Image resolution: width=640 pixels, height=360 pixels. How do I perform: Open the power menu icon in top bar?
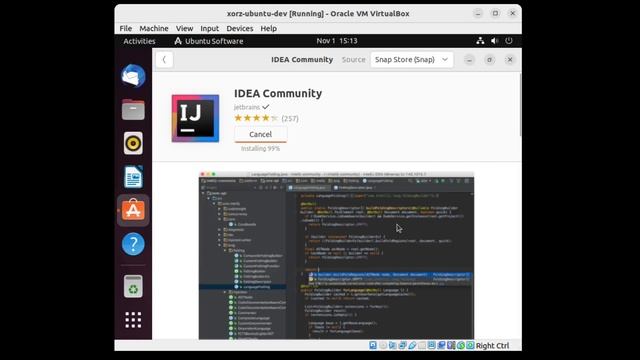coord(509,41)
